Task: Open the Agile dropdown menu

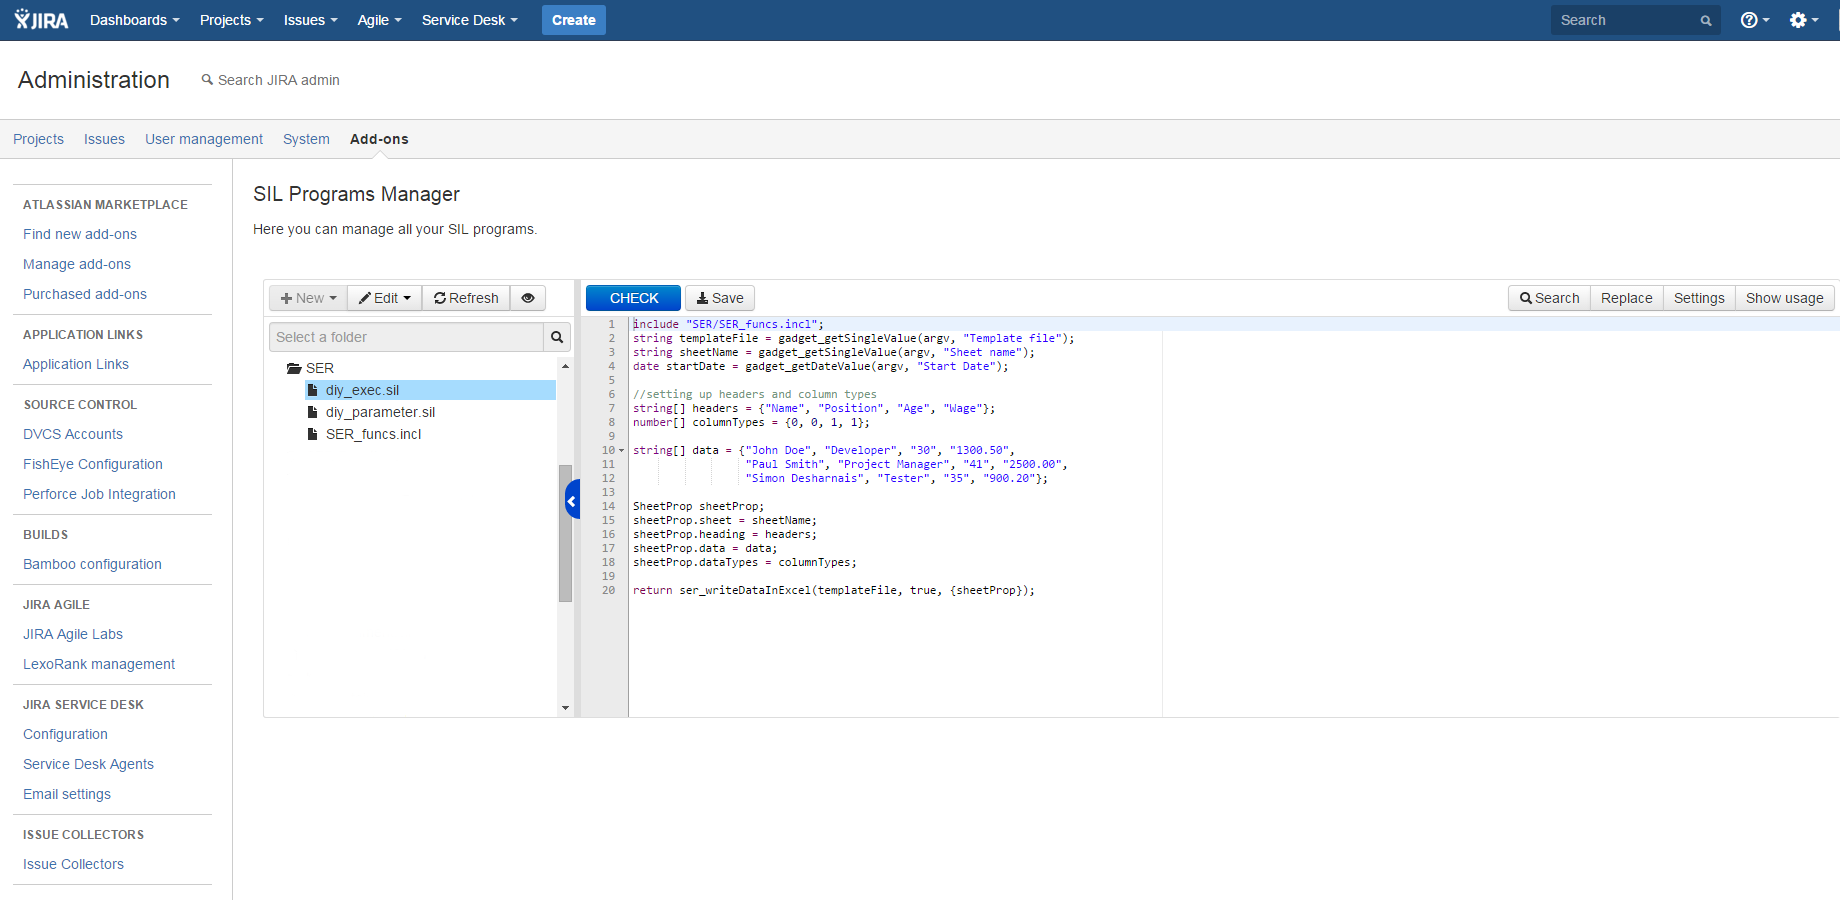Action: (380, 20)
